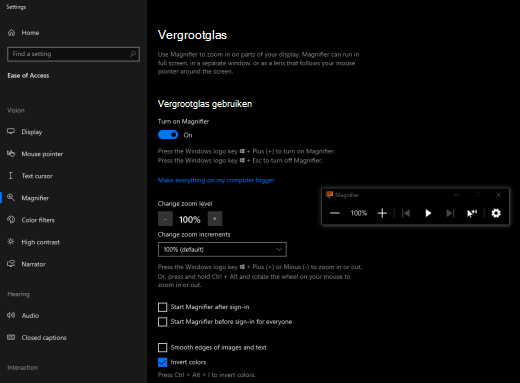This screenshot has width=520, height=383.
Task: Click the Display monitor icon
Action: 11,131
